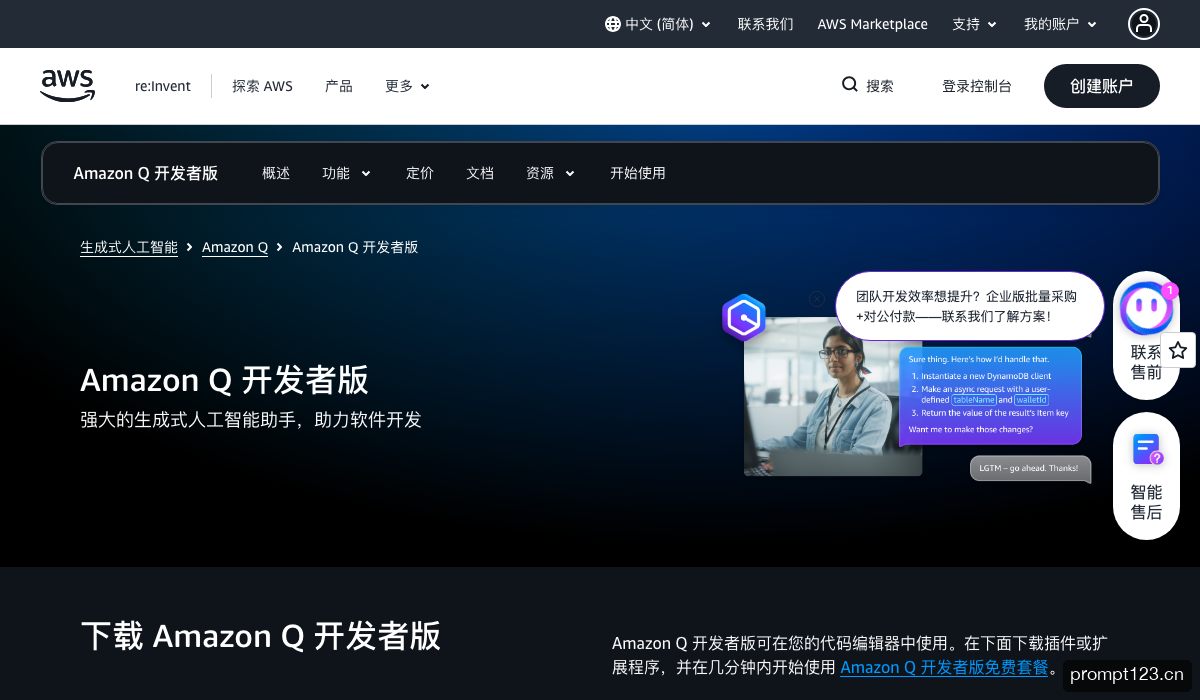This screenshot has width=1200, height=700.
Task: Open the 联系售前 chatbot avatar
Action: 1146,309
